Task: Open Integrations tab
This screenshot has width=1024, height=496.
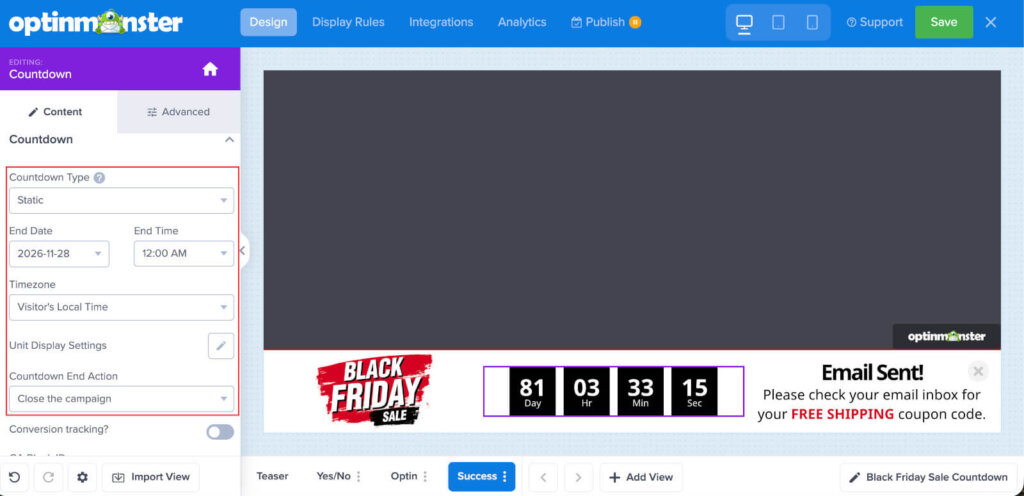Action: pos(441,22)
